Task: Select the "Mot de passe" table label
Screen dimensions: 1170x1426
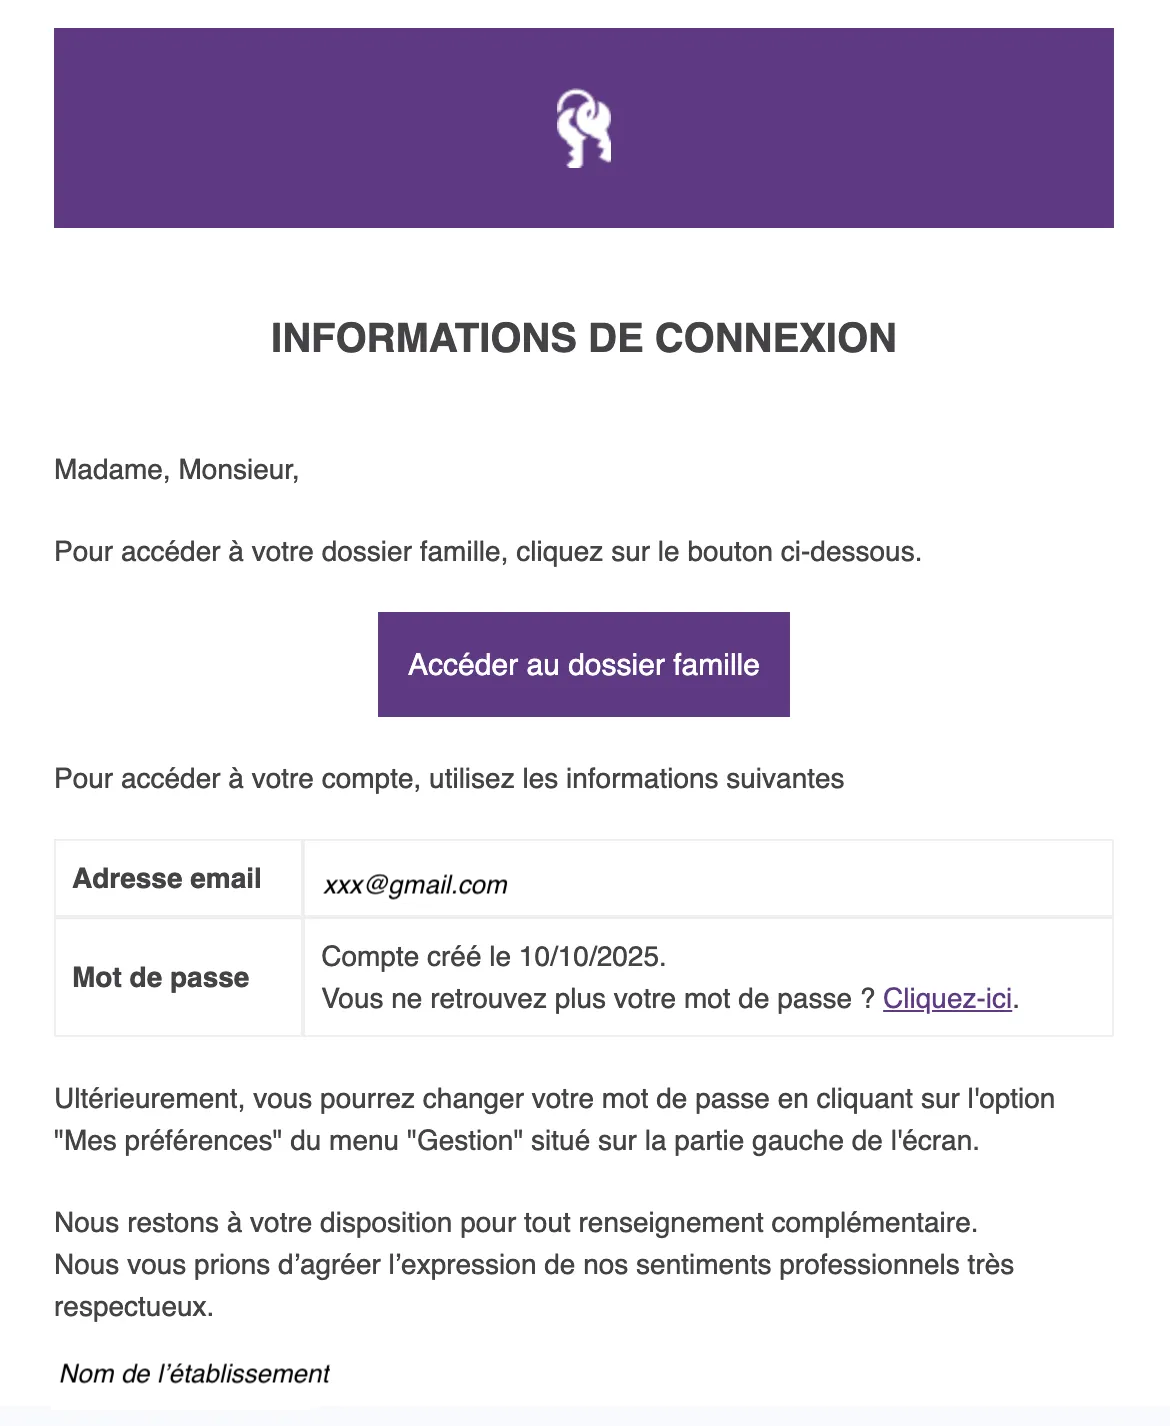Action: tap(161, 977)
